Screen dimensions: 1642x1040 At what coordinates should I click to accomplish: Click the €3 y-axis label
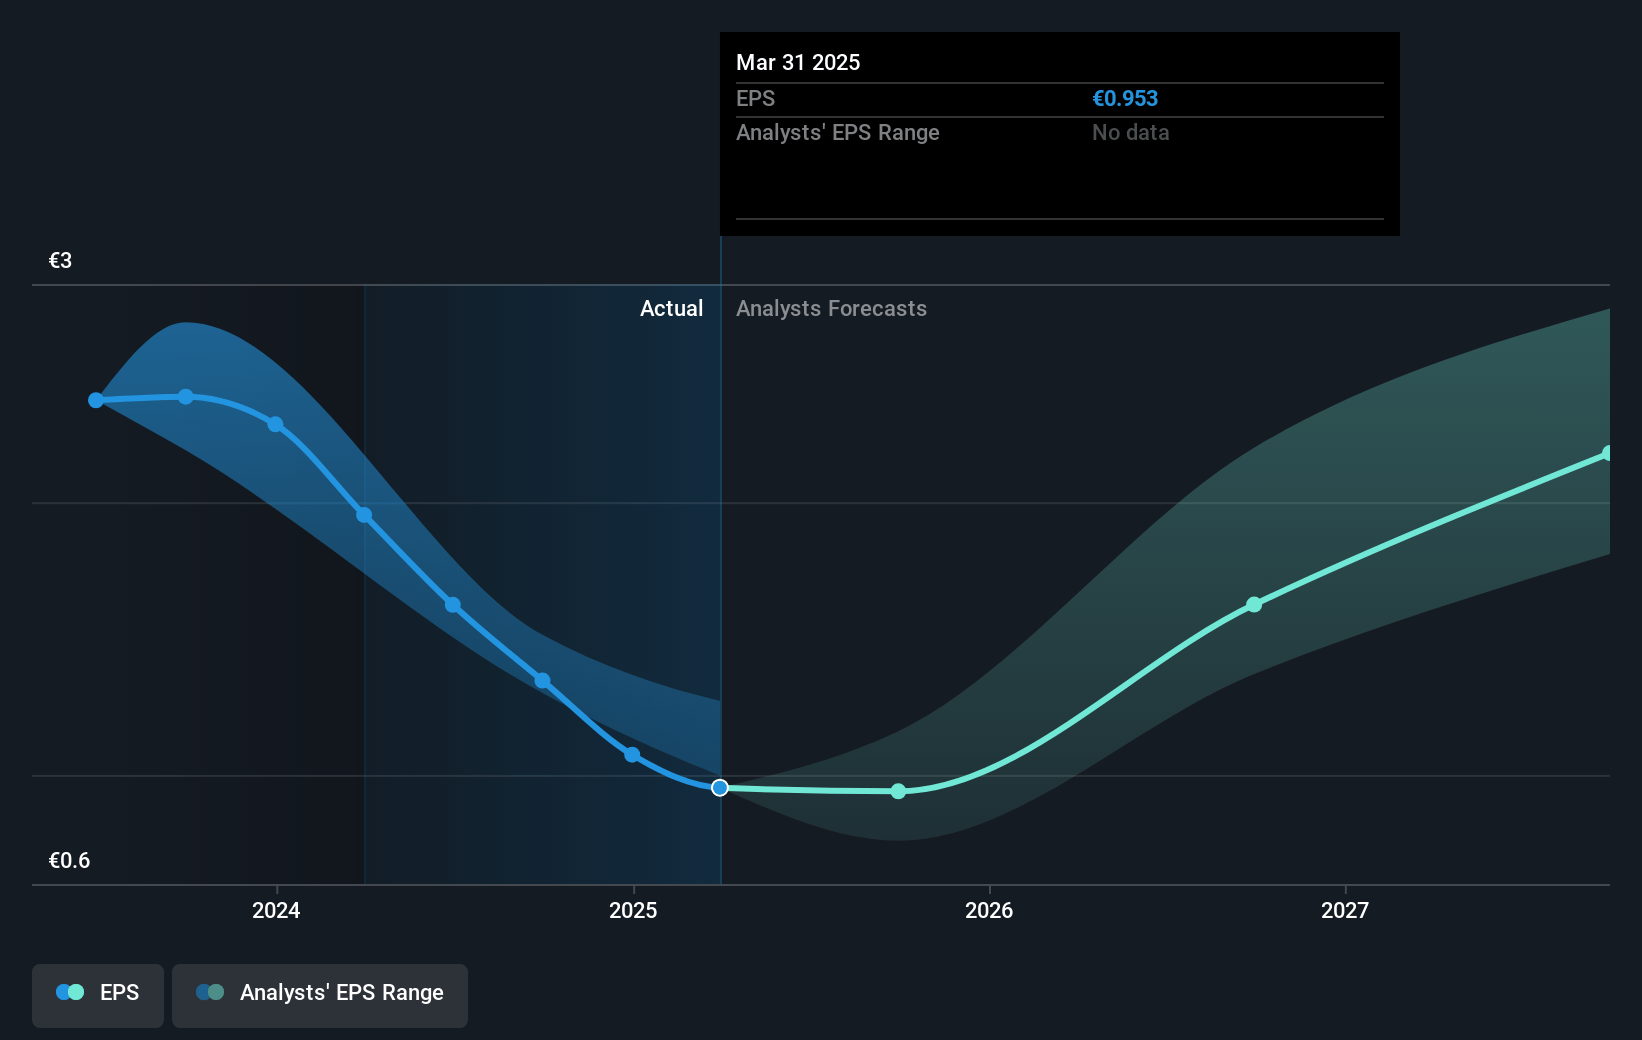[x=60, y=261]
